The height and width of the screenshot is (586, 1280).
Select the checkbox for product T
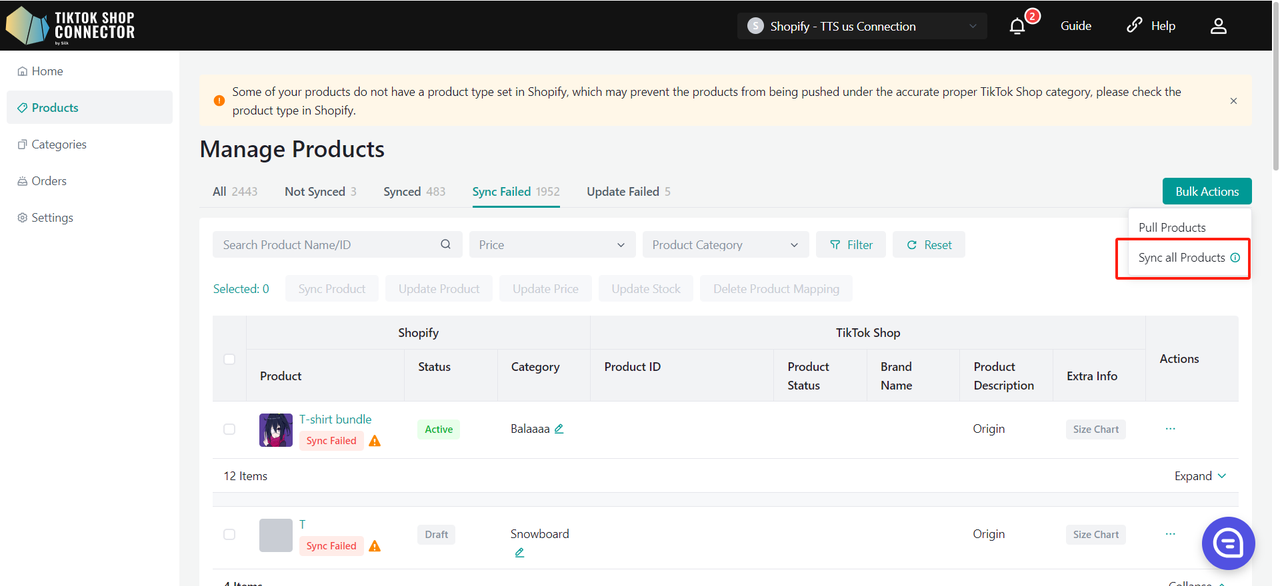(229, 534)
